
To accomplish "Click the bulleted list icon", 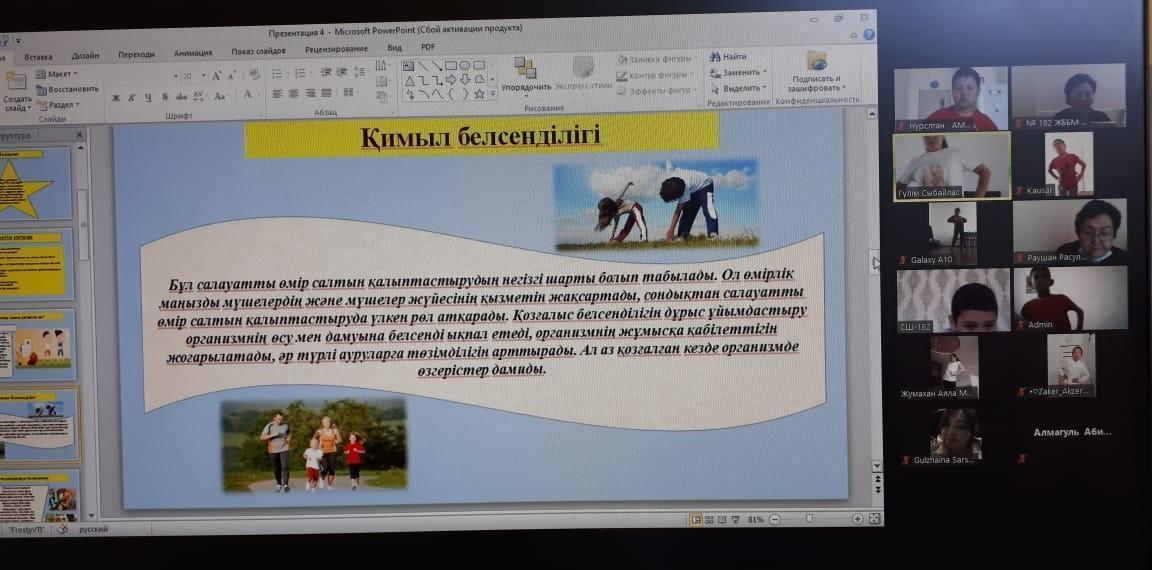I will pyautogui.click(x=277, y=74).
